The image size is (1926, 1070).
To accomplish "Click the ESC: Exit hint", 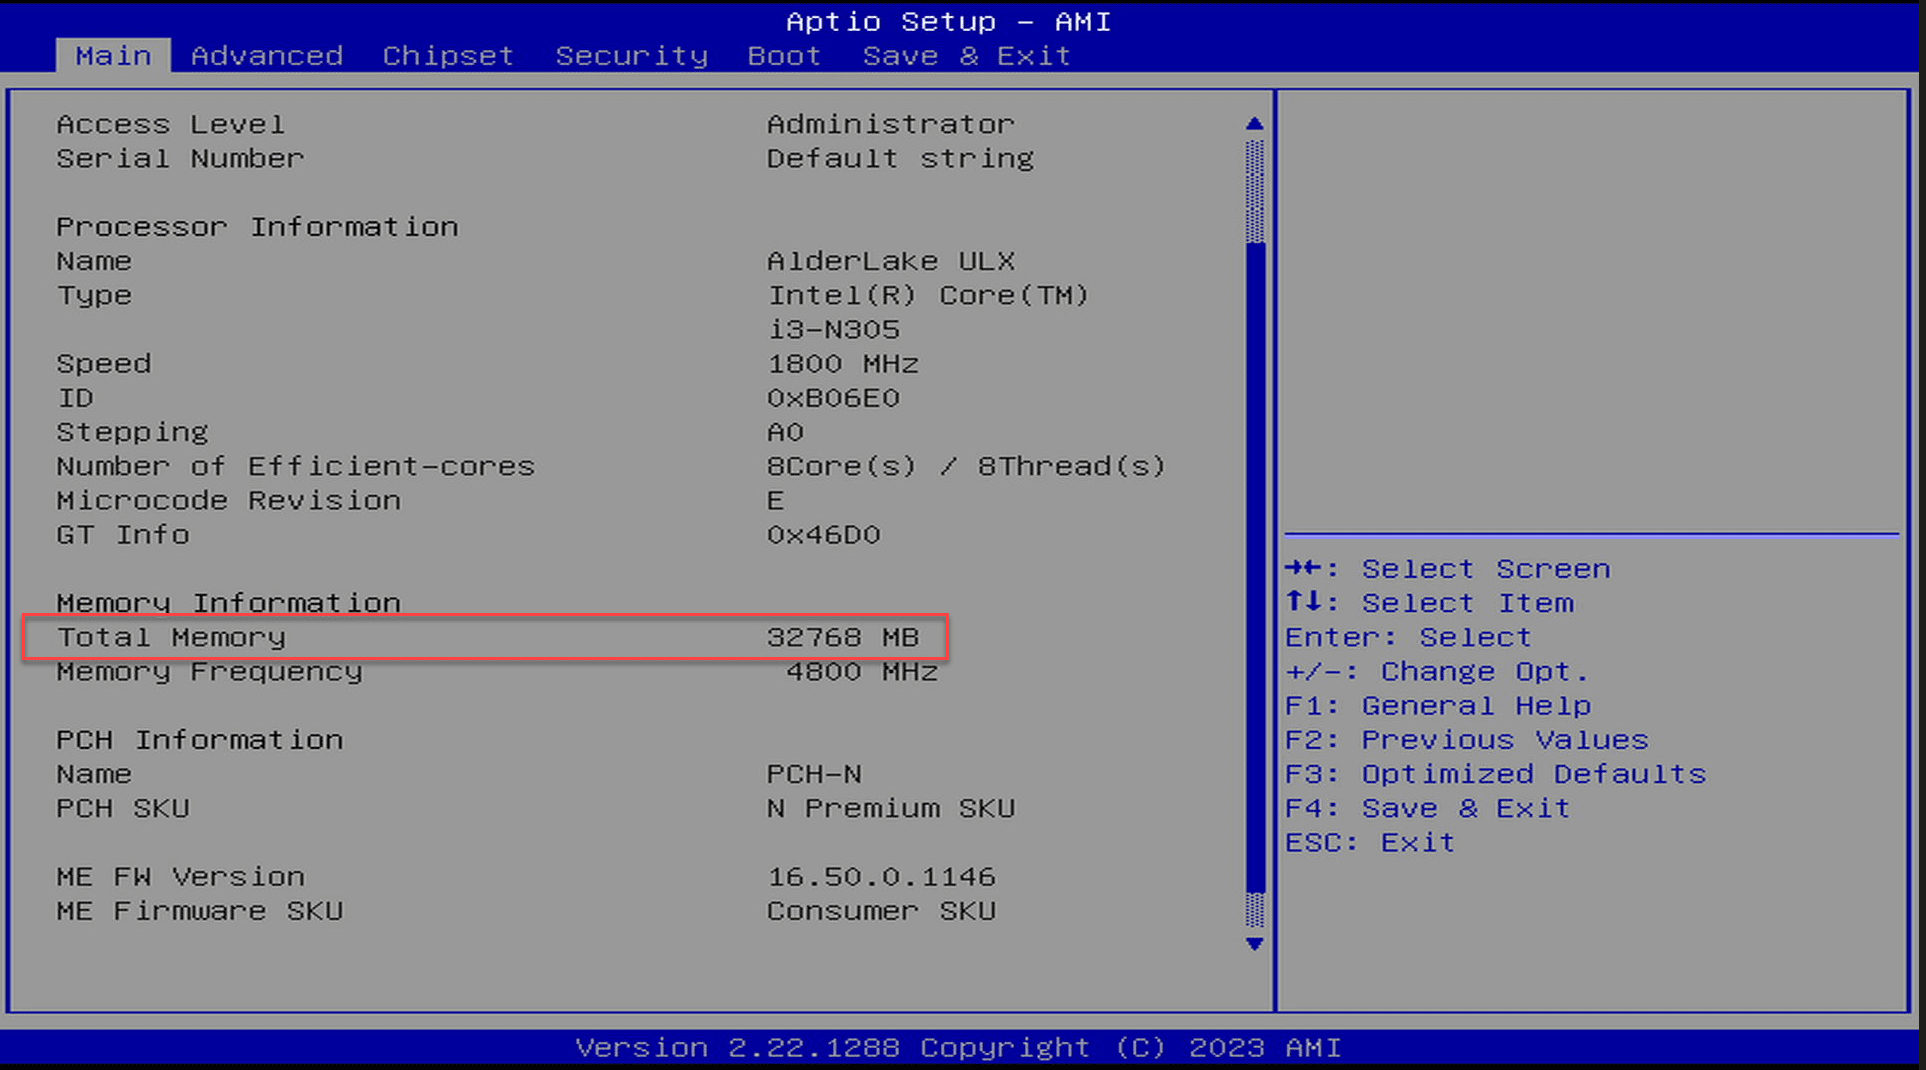I will point(1370,843).
